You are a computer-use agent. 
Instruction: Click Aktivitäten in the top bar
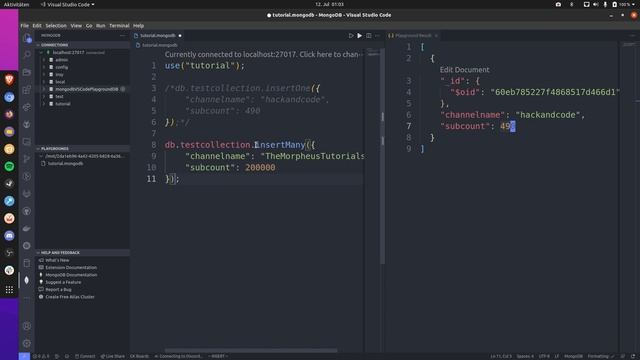16,4
